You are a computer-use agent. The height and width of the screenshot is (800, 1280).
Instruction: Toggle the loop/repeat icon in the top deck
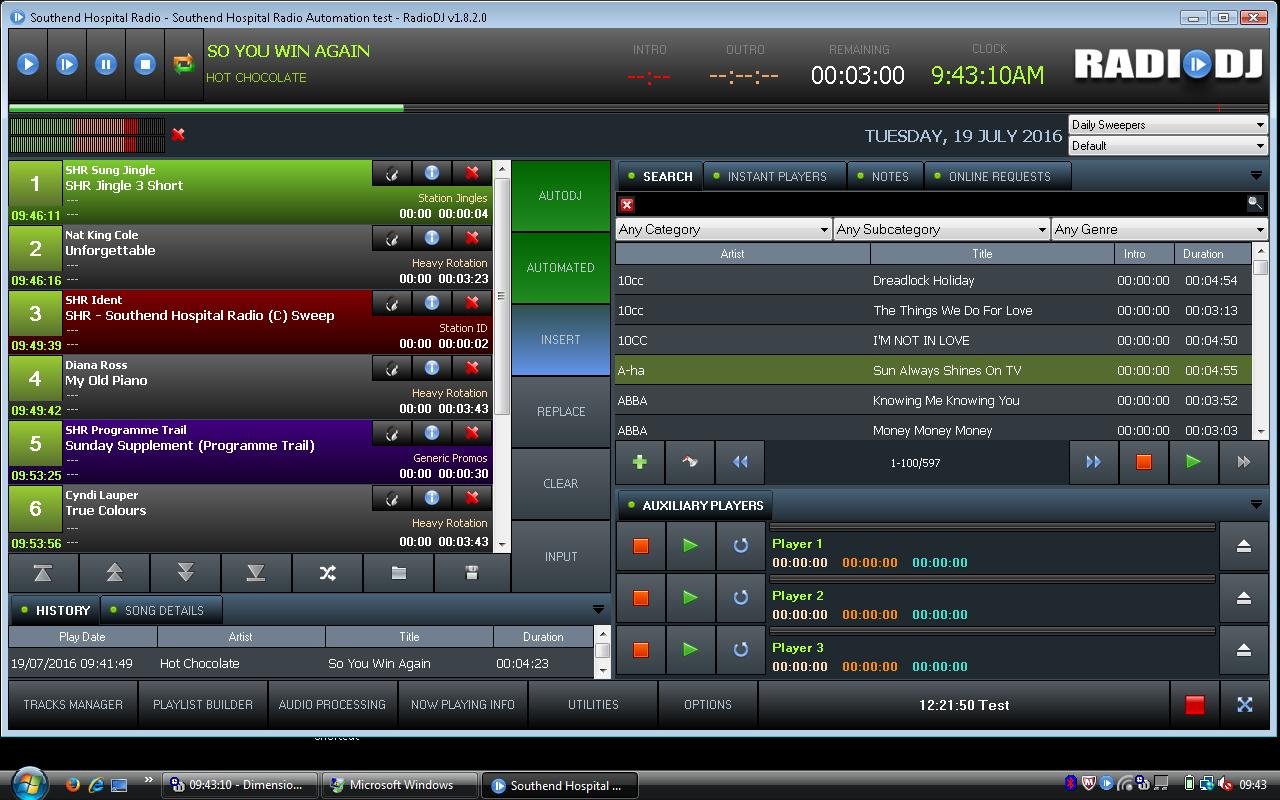[183, 64]
